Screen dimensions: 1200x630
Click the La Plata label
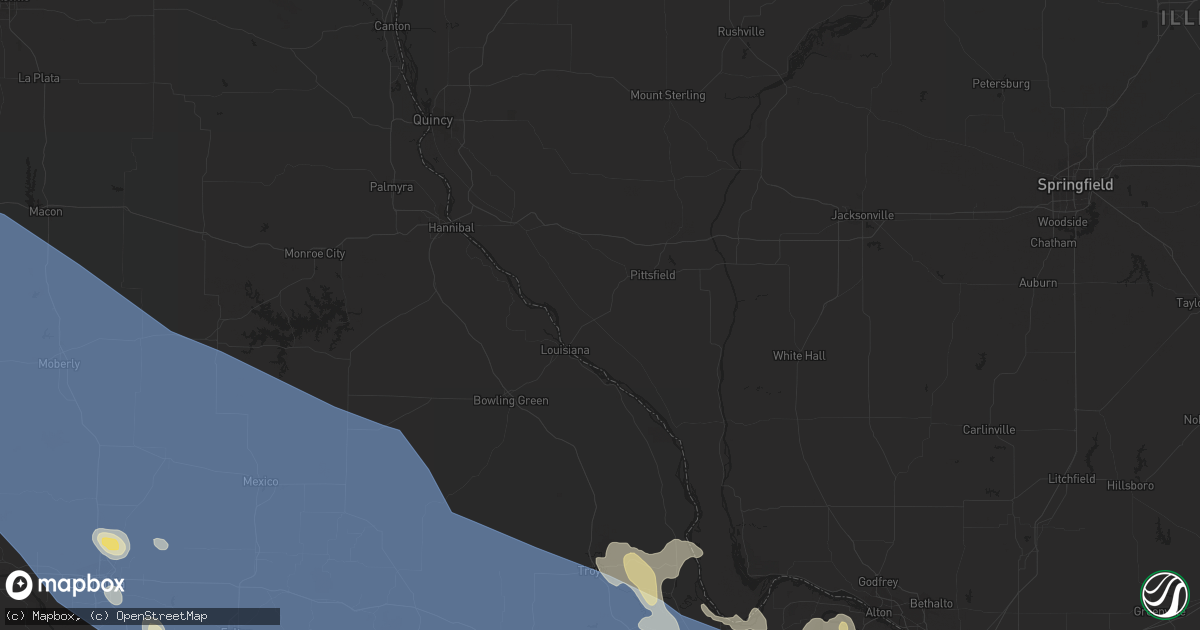pyautogui.click(x=40, y=78)
